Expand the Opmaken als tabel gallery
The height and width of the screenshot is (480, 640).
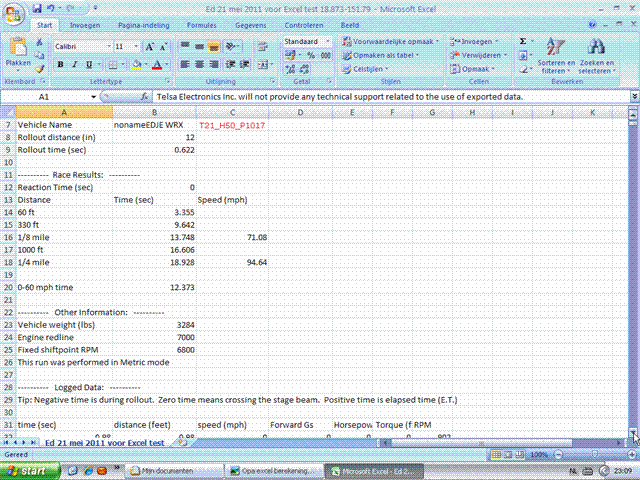[x=381, y=55]
